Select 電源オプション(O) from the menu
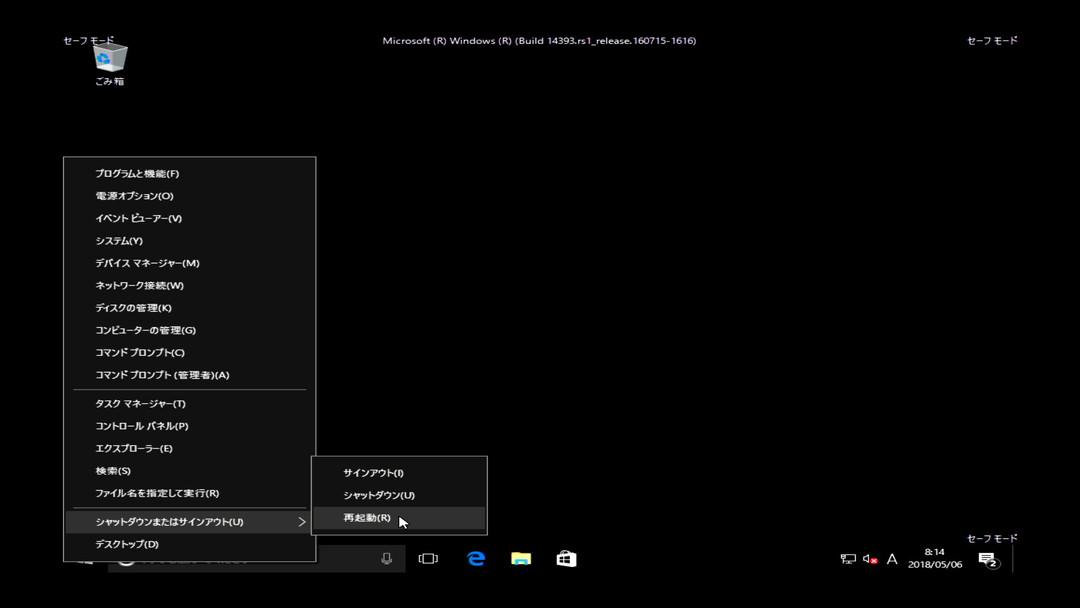 134,196
